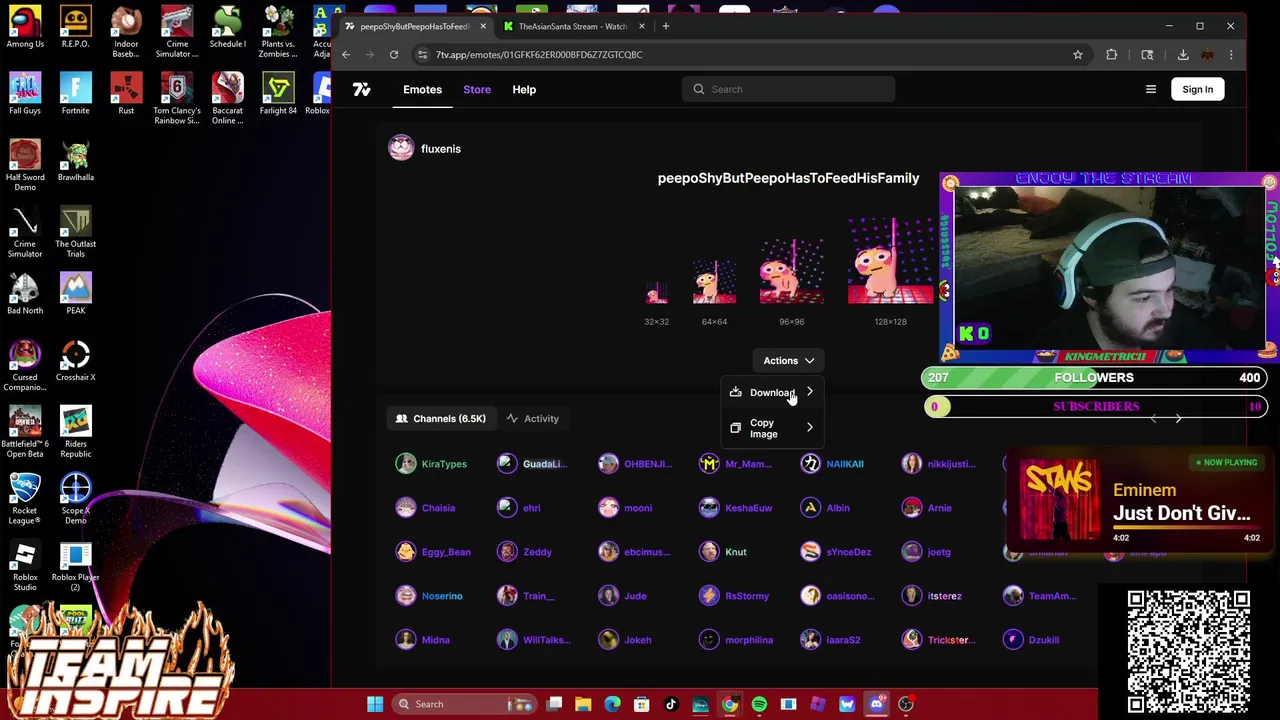
Task: Open the R.E.P.O. desktop shortcut
Action: coord(75,27)
